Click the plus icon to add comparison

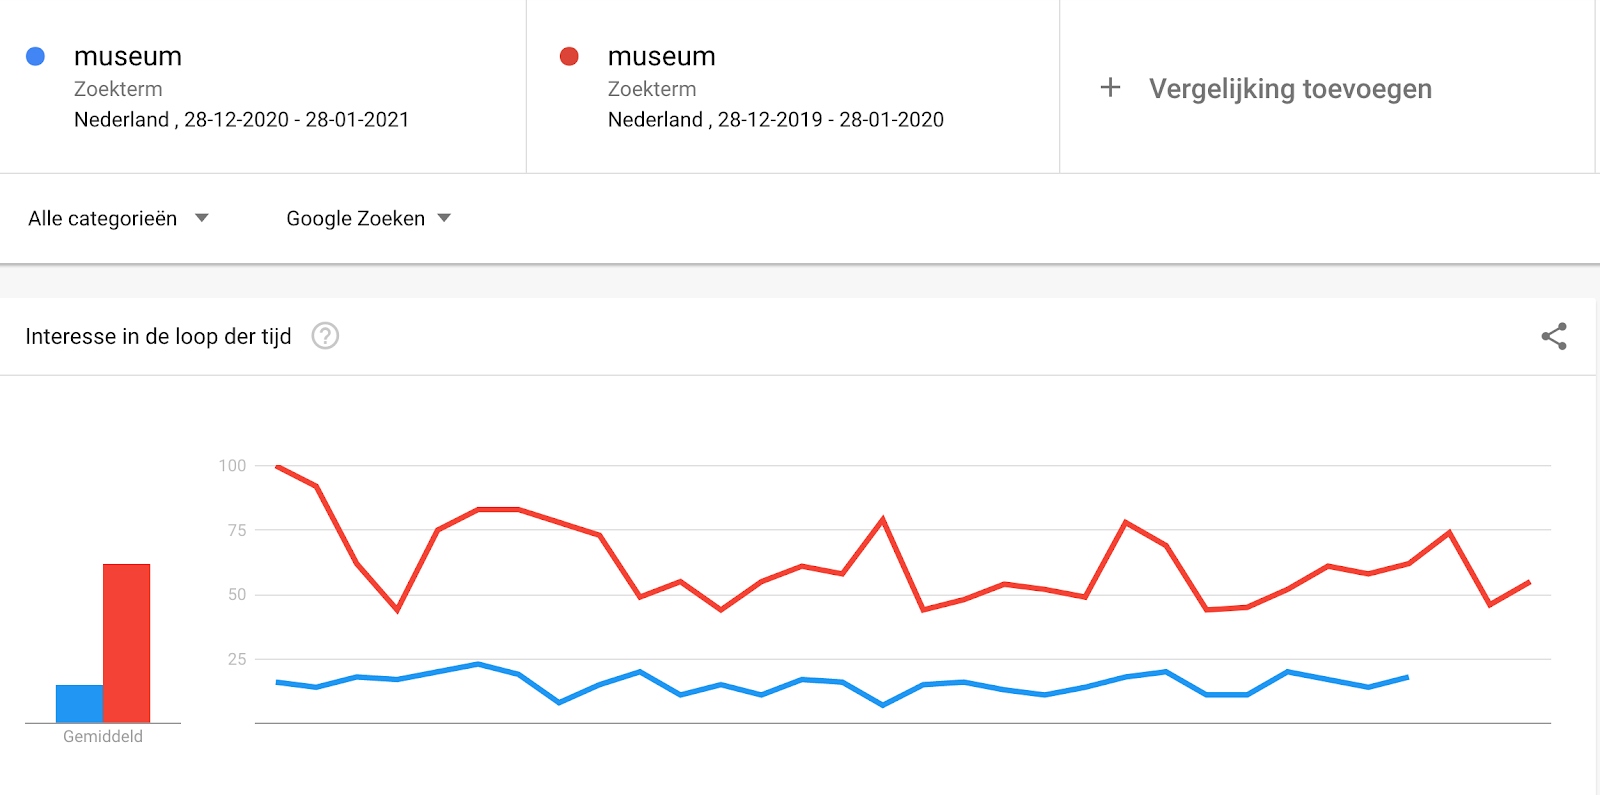1110,88
